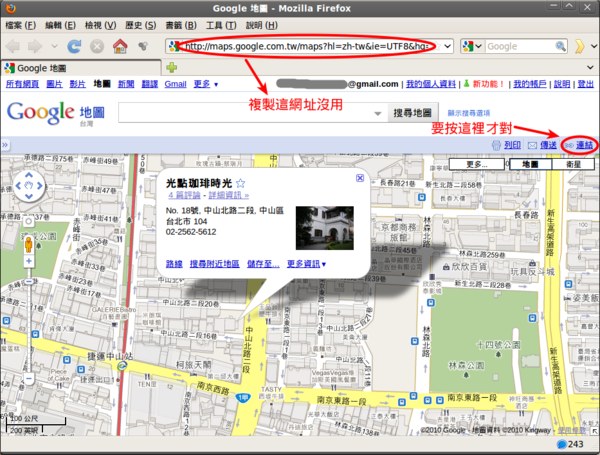
Task: Click the 圖片 link
Action: pyautogui.click(x=54, y=84)
